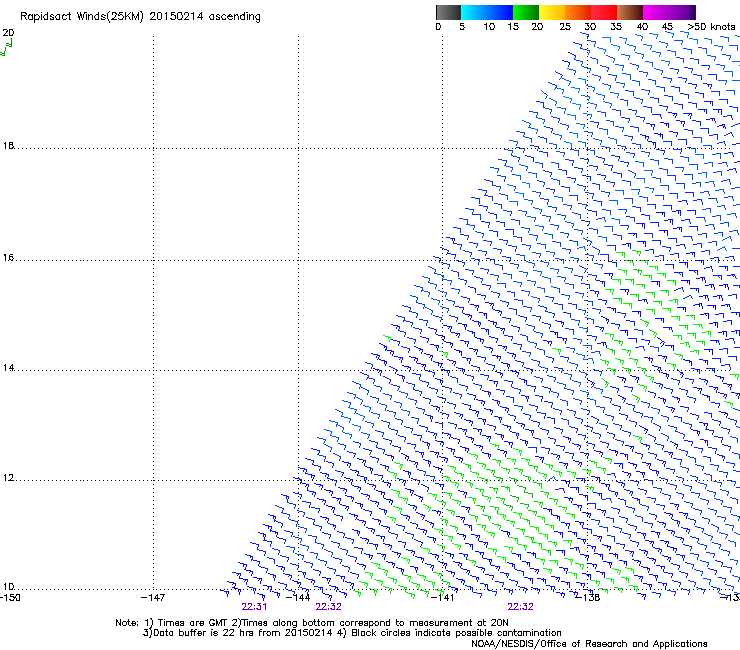Screen dimensions: 740x650
Task: Click the 'NOAA/NESDIS/Office of Research and Applications' credit
Action: [589, 644]
